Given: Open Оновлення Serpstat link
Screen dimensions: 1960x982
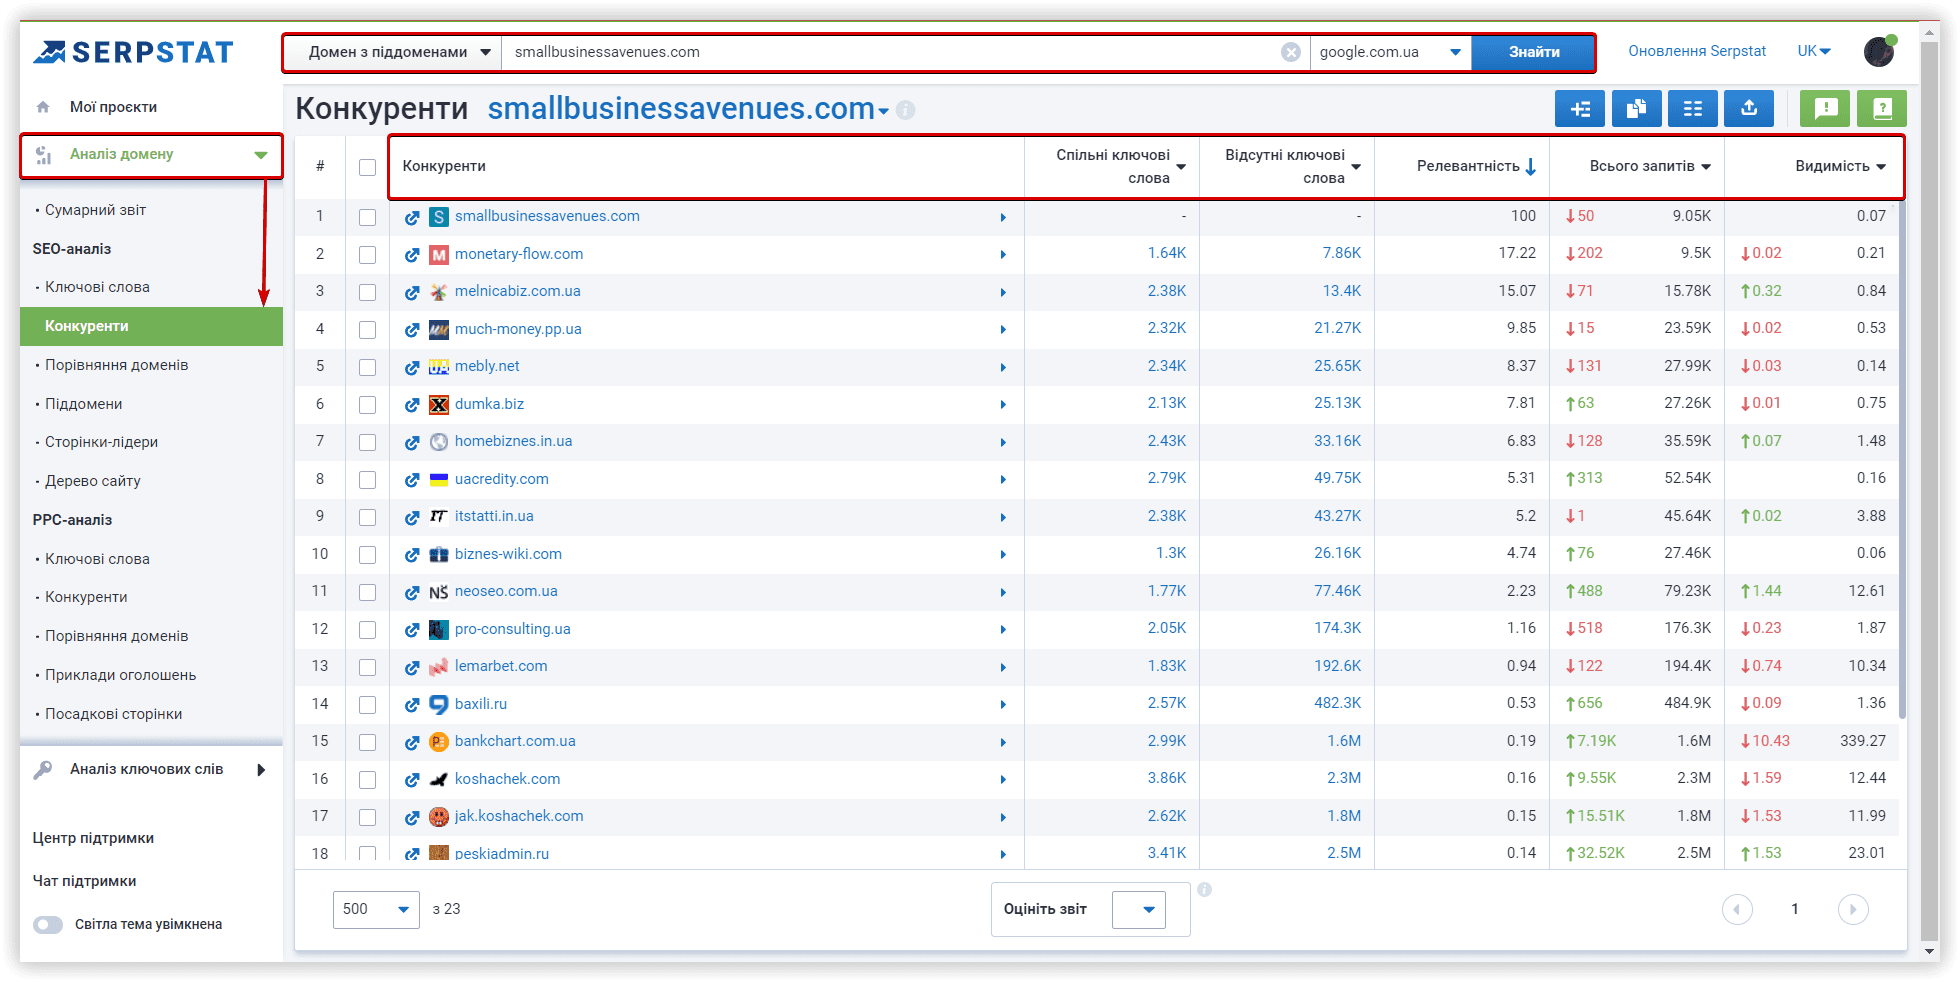Looking at the screenshot, I should point(1697,51).
